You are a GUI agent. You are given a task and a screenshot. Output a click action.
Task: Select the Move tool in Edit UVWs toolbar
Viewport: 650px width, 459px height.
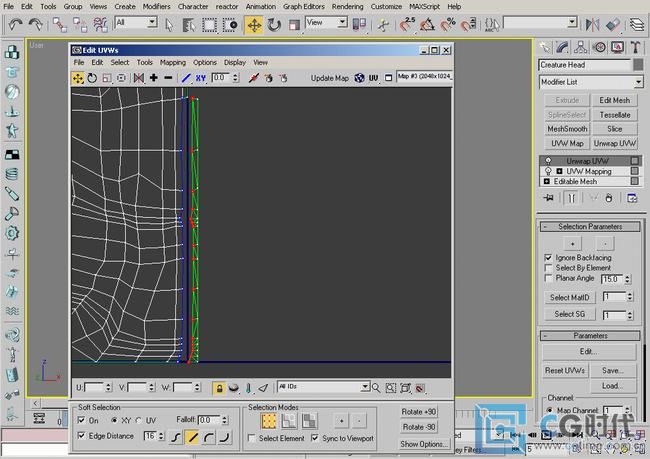[x=78, y=78]
